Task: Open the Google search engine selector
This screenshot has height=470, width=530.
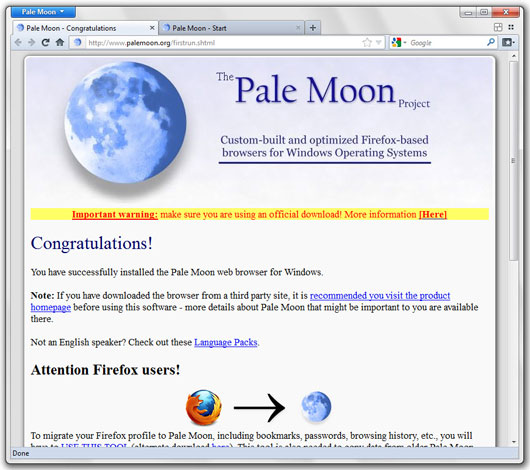Action: pyautogui.click(x=399, y=43)
